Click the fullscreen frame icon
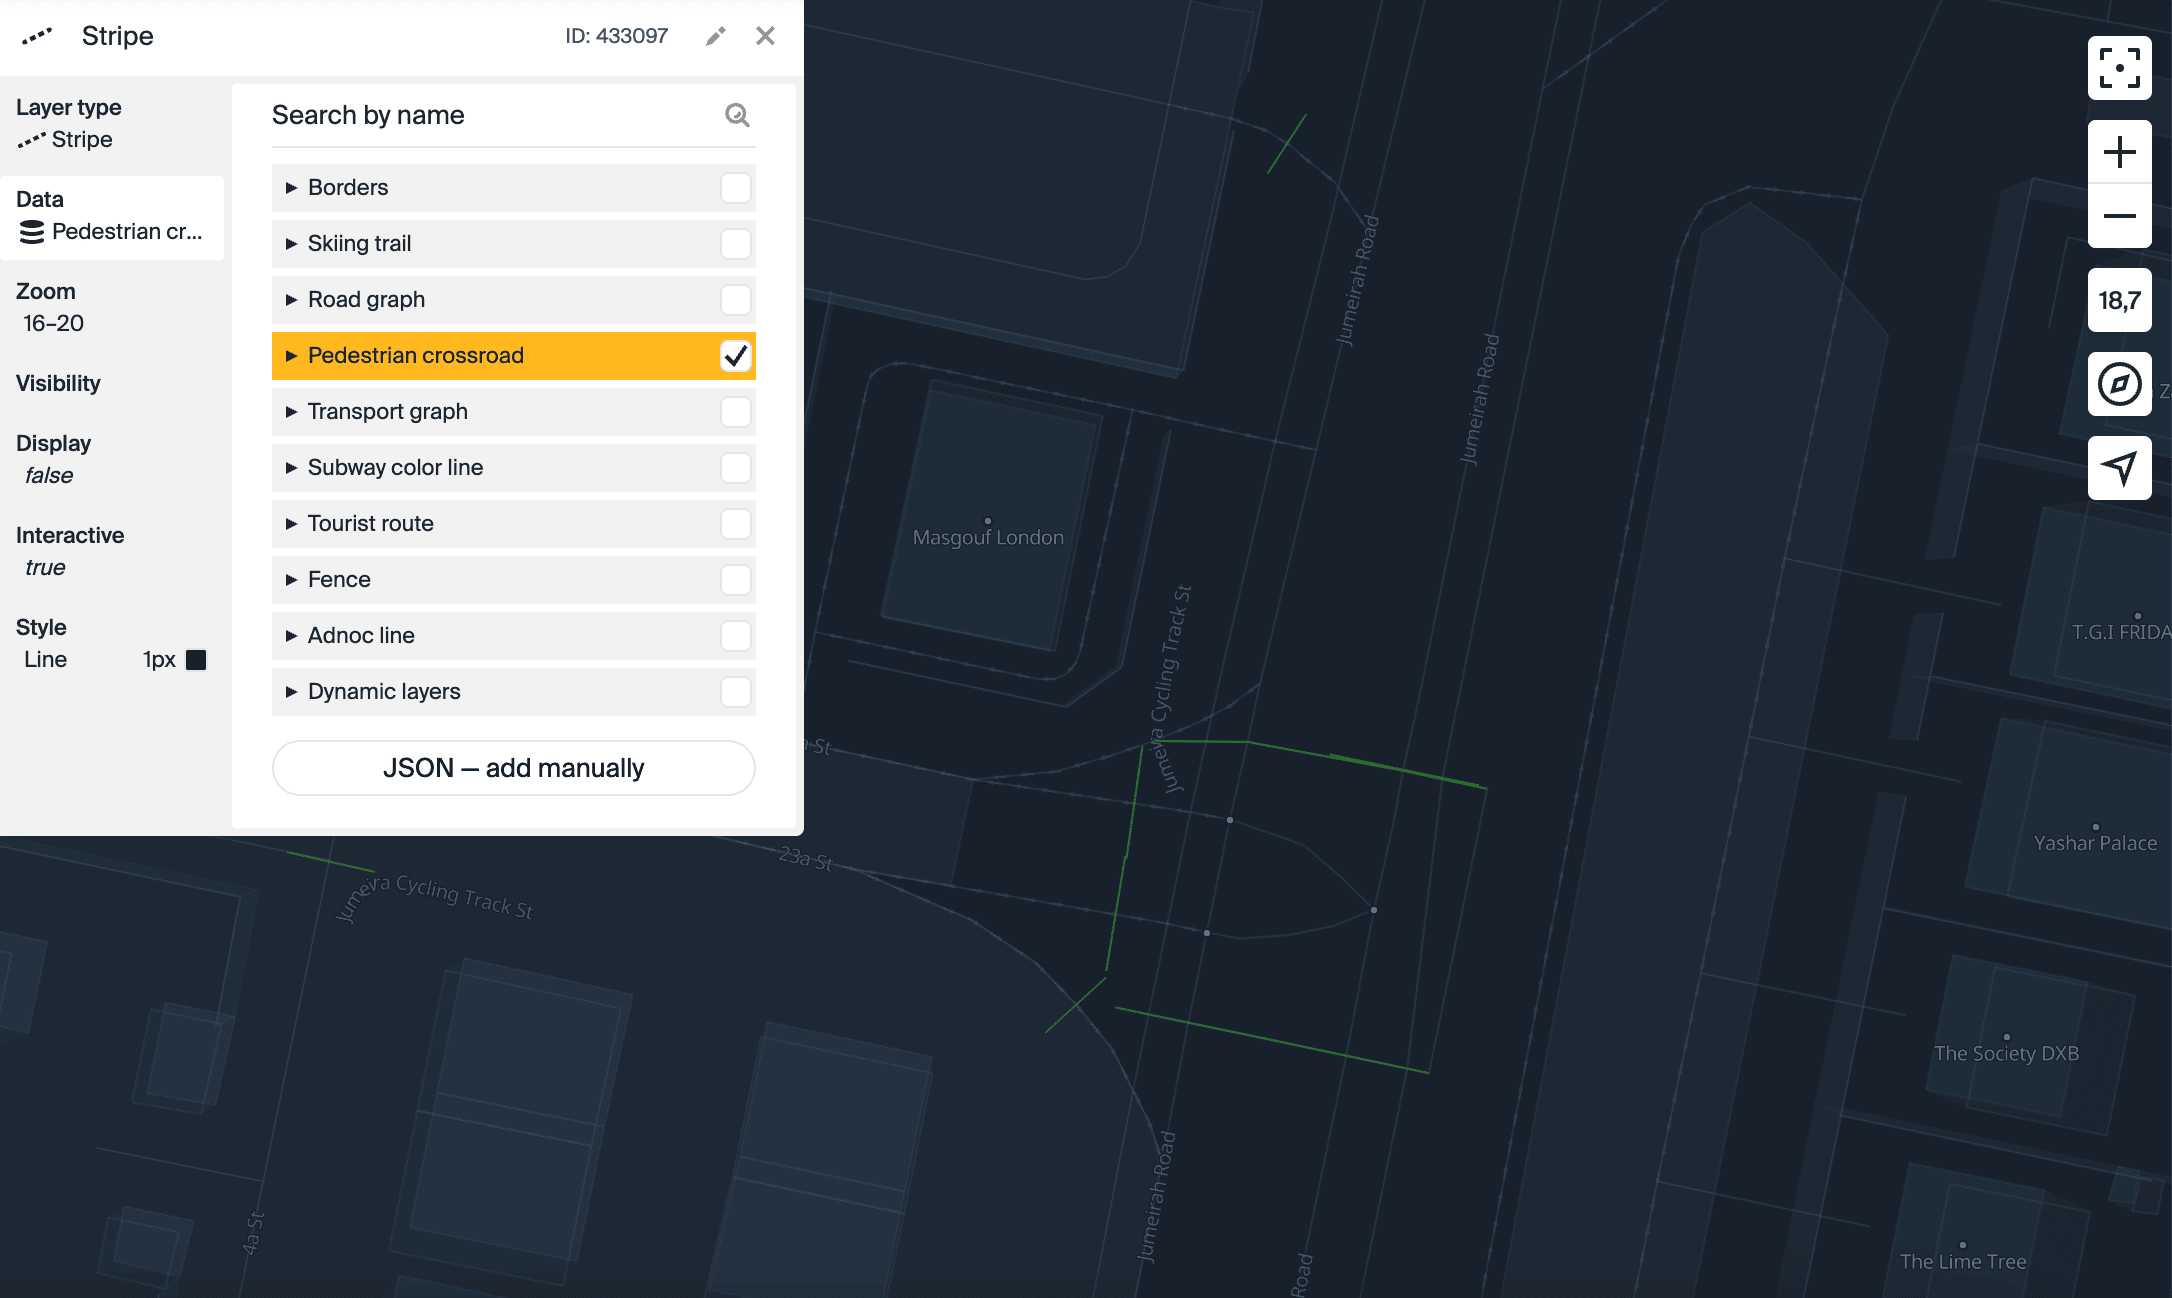2172x1298 pixels. 2119,68
